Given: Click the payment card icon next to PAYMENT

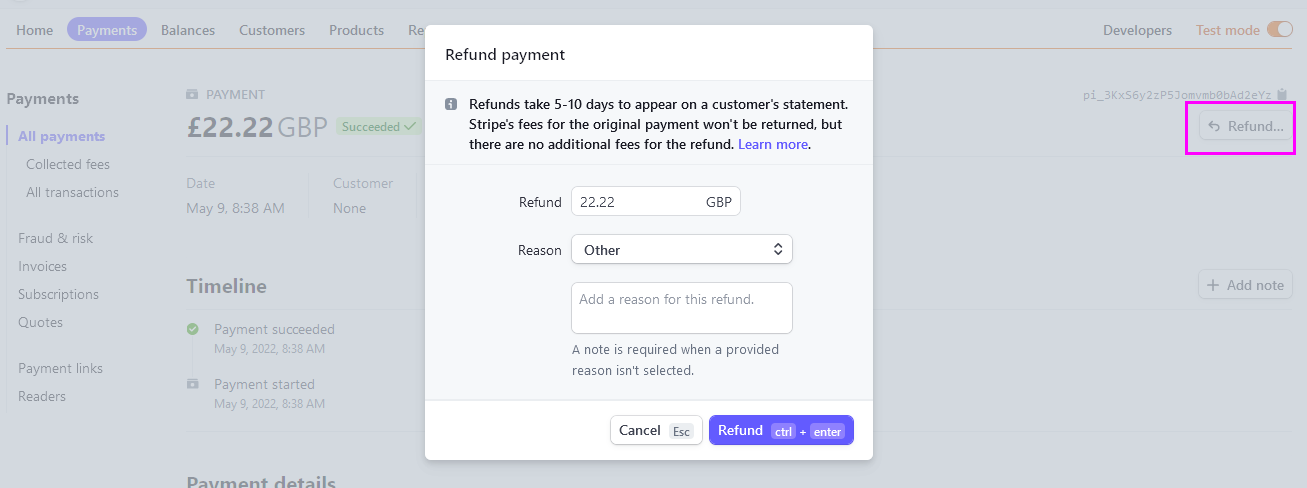Looking at the screenshot, I should click(192, 94).
